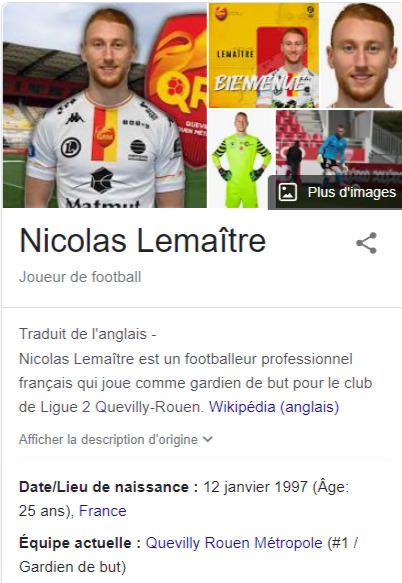The width and height of the screenshot is (402, 583).
Task: Follow the Wikipédia (anglais) link
Action: tap(274, 407)
